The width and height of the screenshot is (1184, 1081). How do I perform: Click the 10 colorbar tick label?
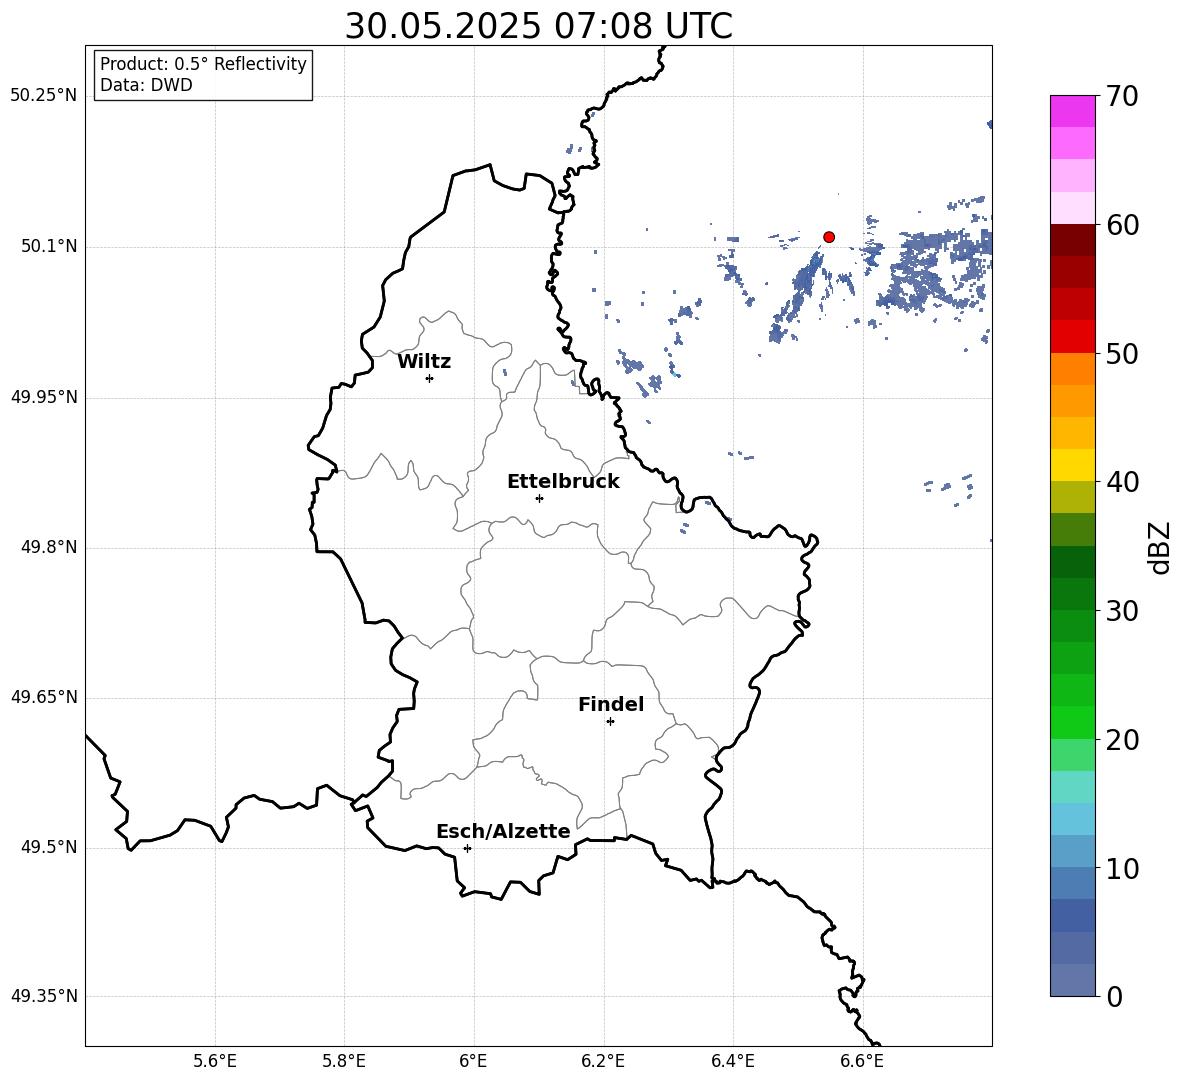pos(1122,868)
